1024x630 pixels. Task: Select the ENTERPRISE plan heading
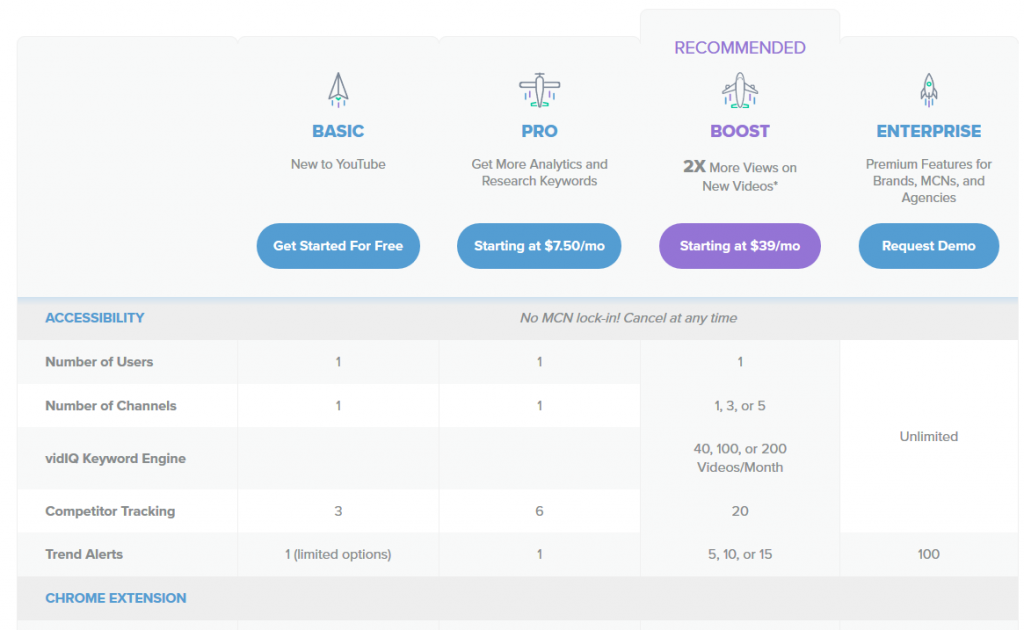[x=929, y=131]
